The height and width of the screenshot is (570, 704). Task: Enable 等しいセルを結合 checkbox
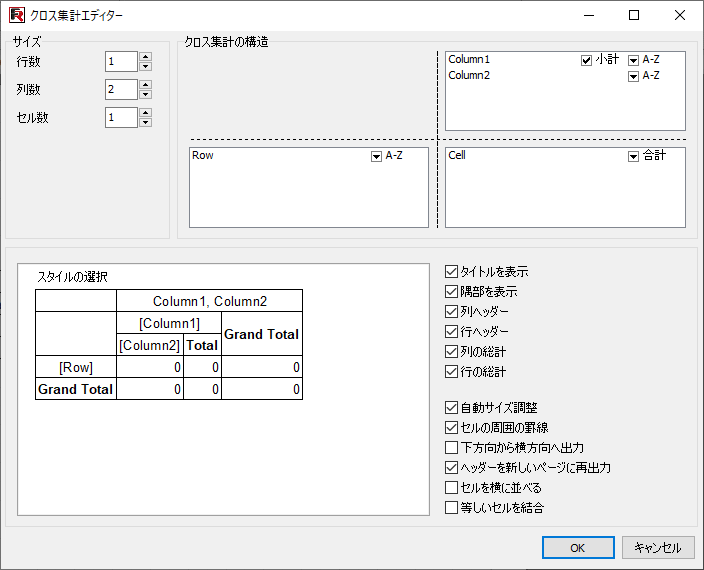point(452,508)
